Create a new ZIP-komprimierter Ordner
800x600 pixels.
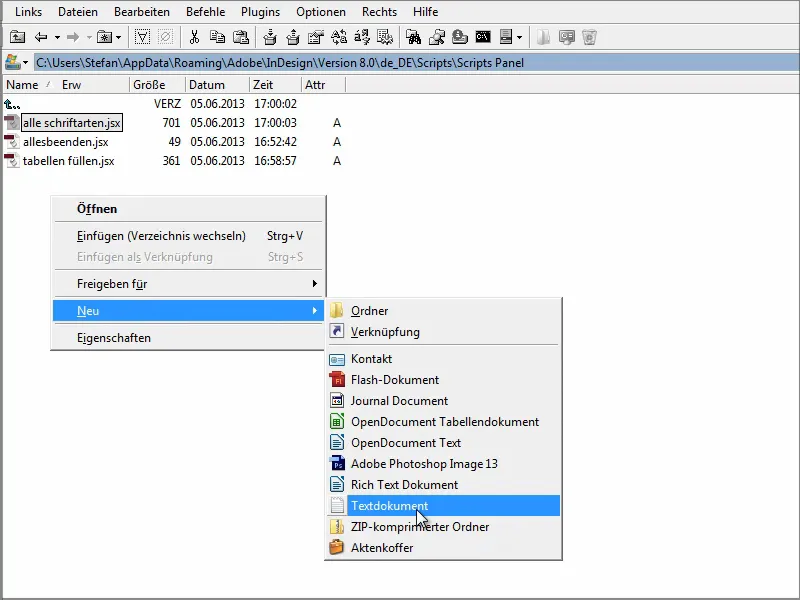pyautogui.click(x=443, y=527)
